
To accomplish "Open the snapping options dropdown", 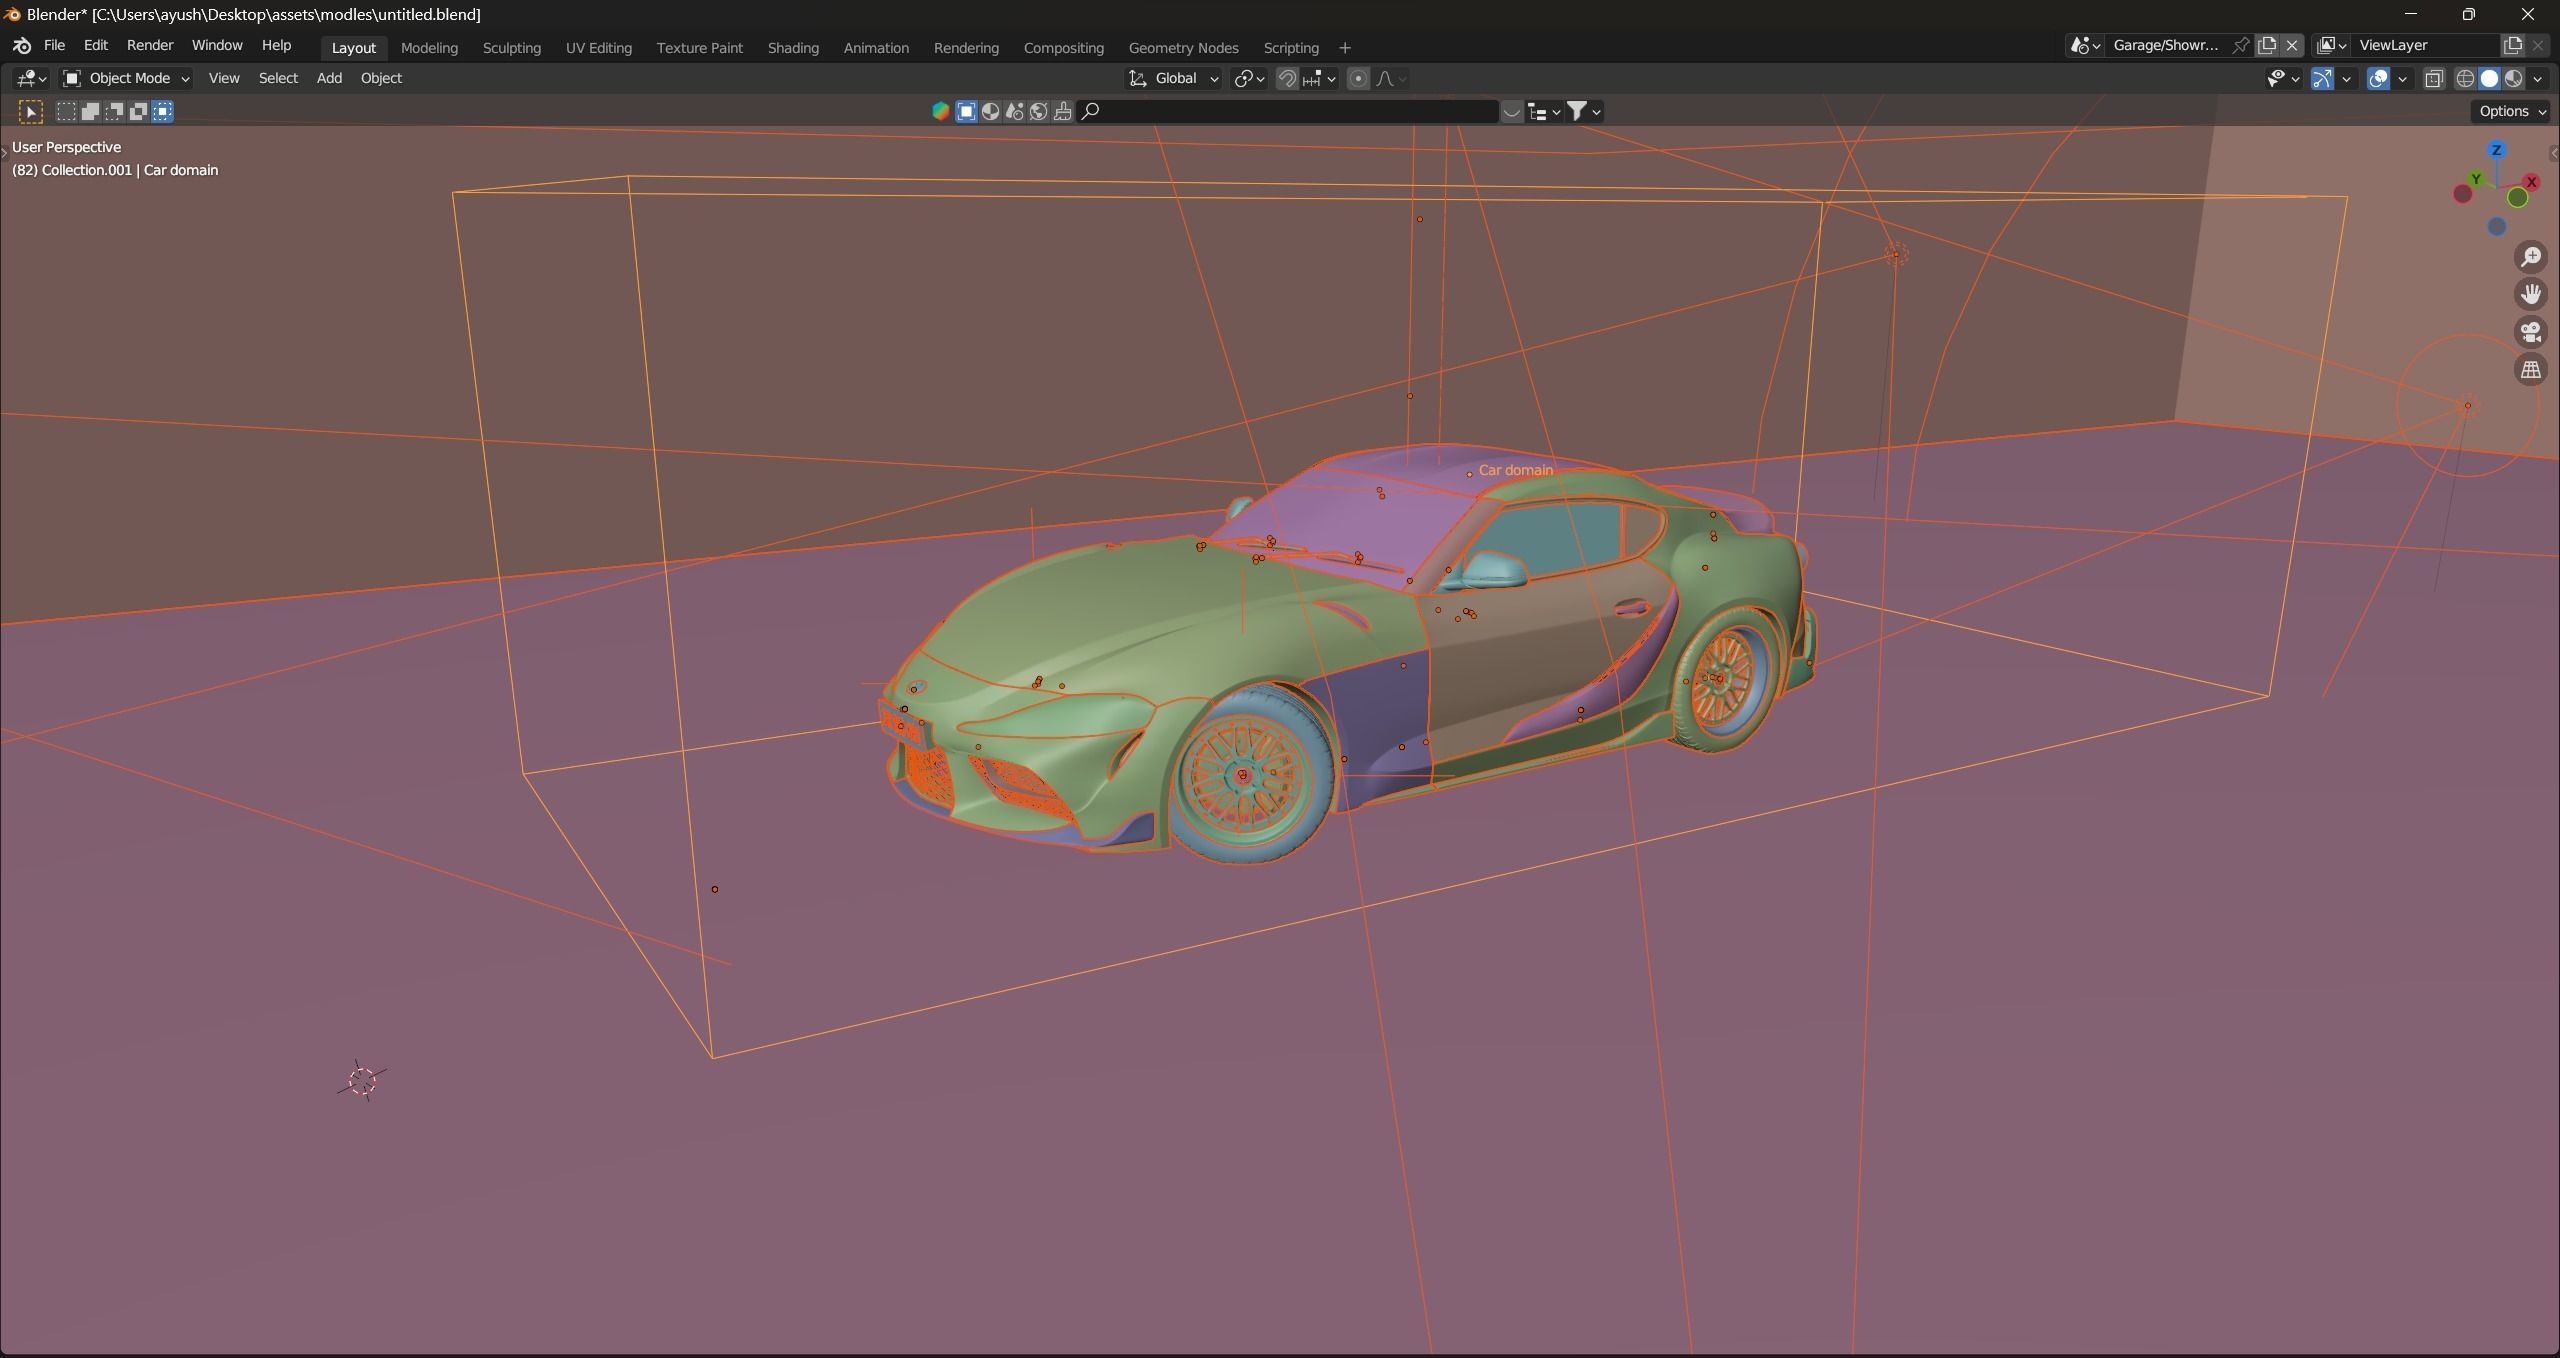I will tap(1320, 78).
